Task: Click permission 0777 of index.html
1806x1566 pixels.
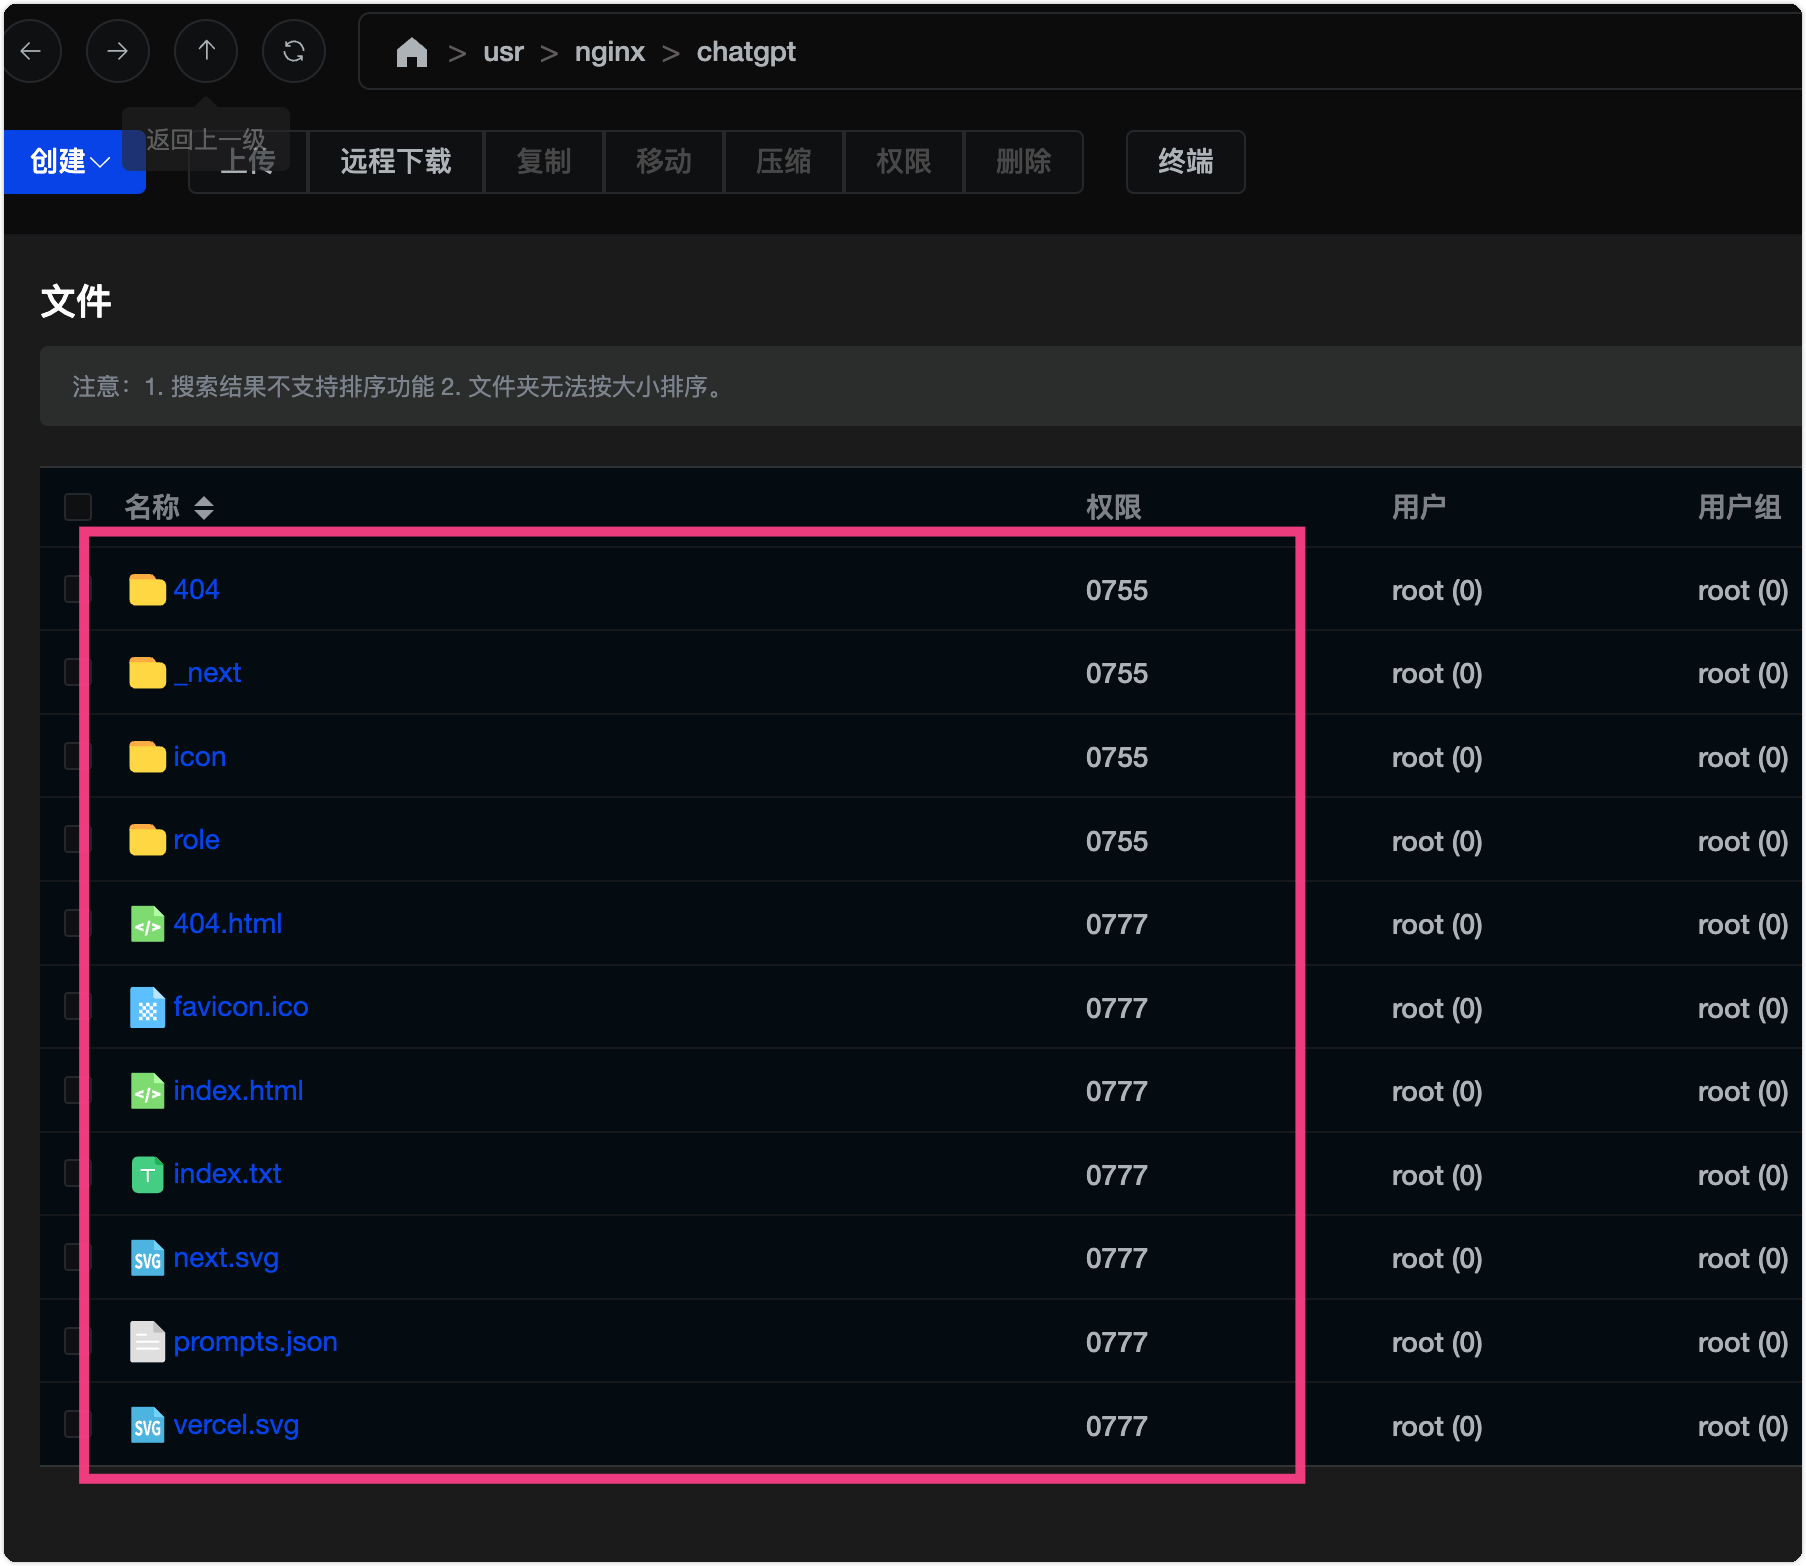Action: (x=1117, y=1092)
